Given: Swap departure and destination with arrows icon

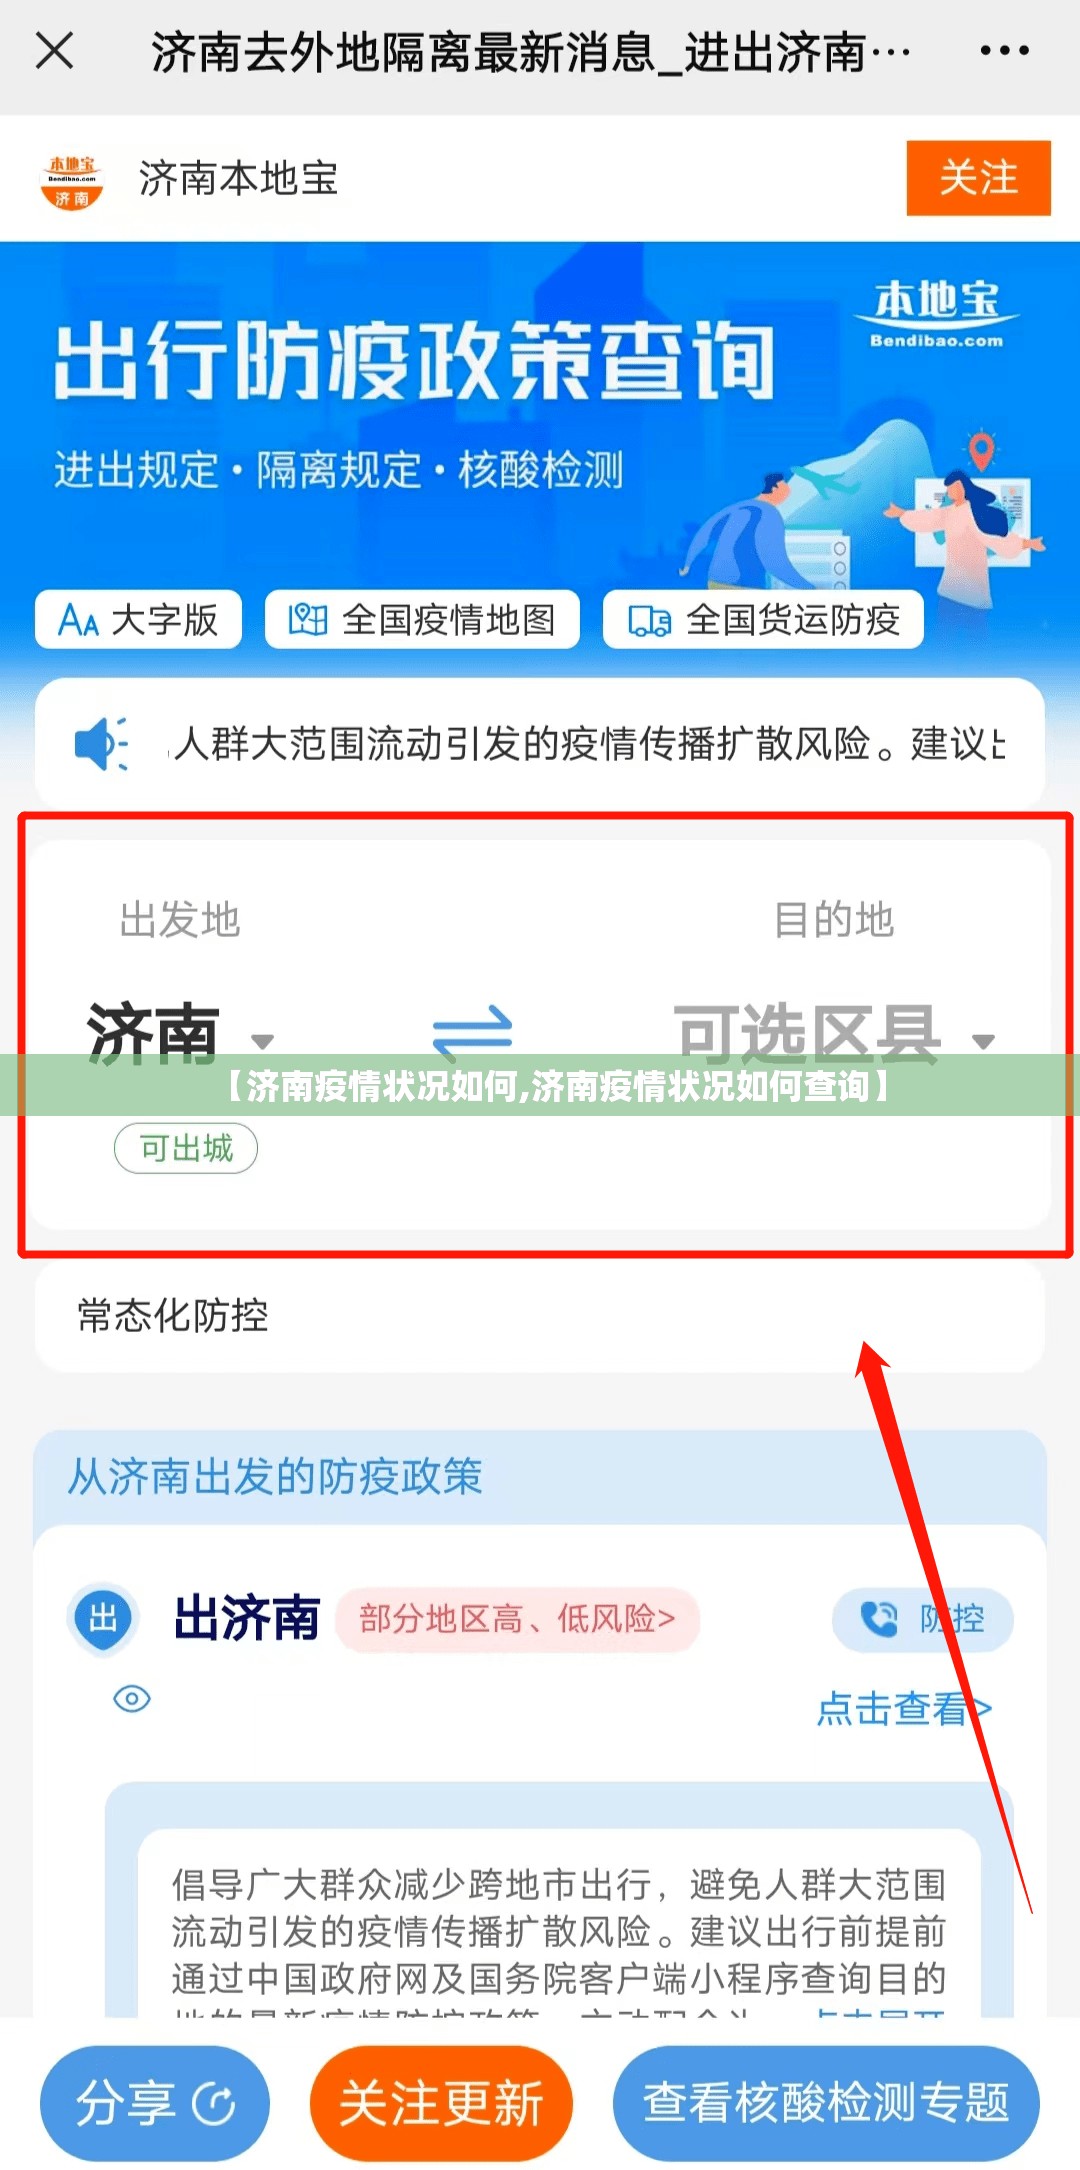Looking at the screenshot, I should [x=472, y=1032].
